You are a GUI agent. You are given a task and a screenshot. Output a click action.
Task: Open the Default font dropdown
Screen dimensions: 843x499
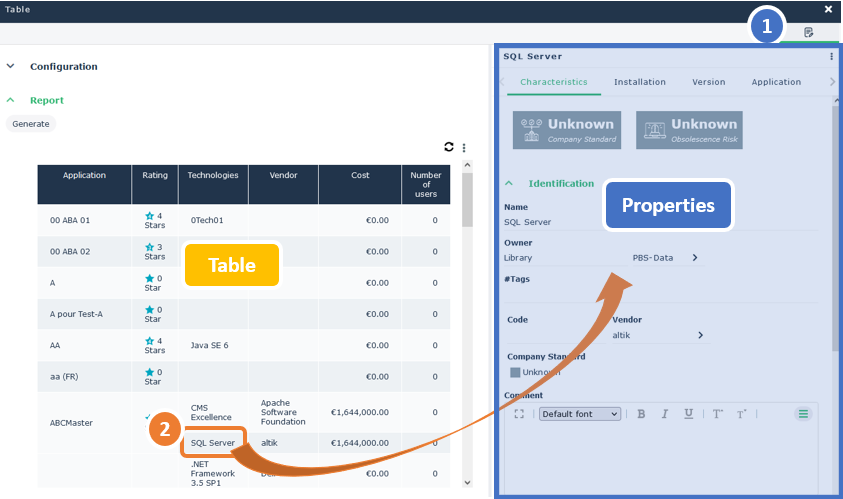(580, 414)
